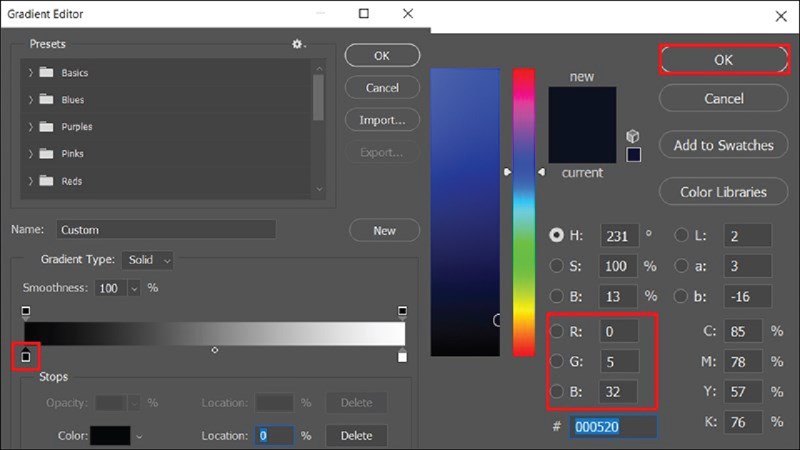This screenshot has height=450, width=800.
Task: Open Color Libraries
Action: (723, 192)
